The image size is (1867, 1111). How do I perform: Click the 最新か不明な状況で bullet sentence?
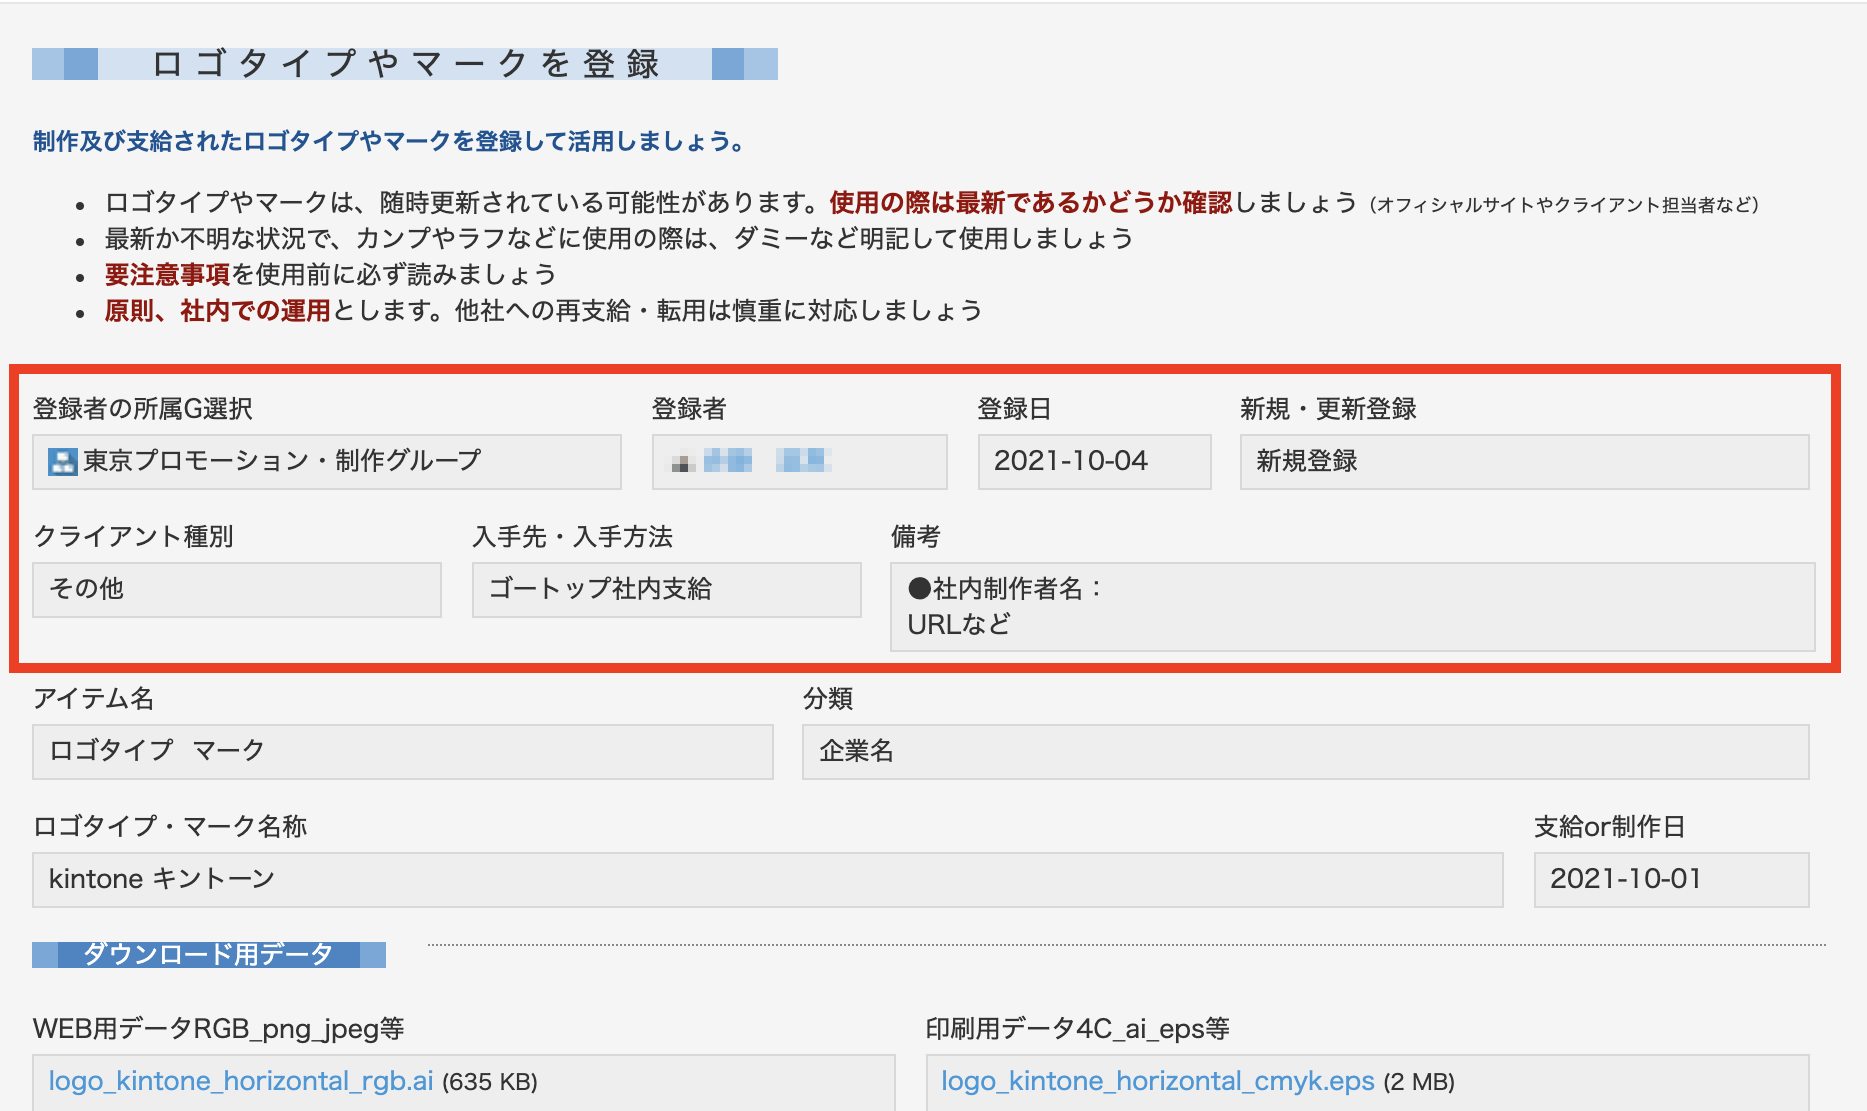point(619,239)
